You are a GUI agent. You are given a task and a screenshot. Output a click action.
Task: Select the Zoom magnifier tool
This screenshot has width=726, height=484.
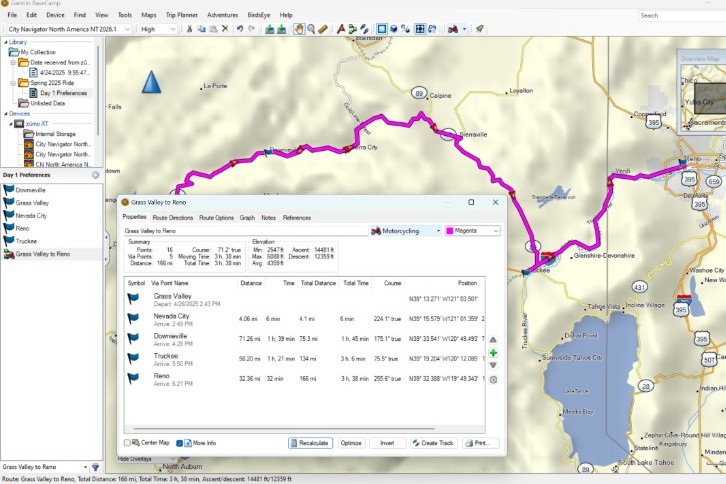click(x=311, y=29)
